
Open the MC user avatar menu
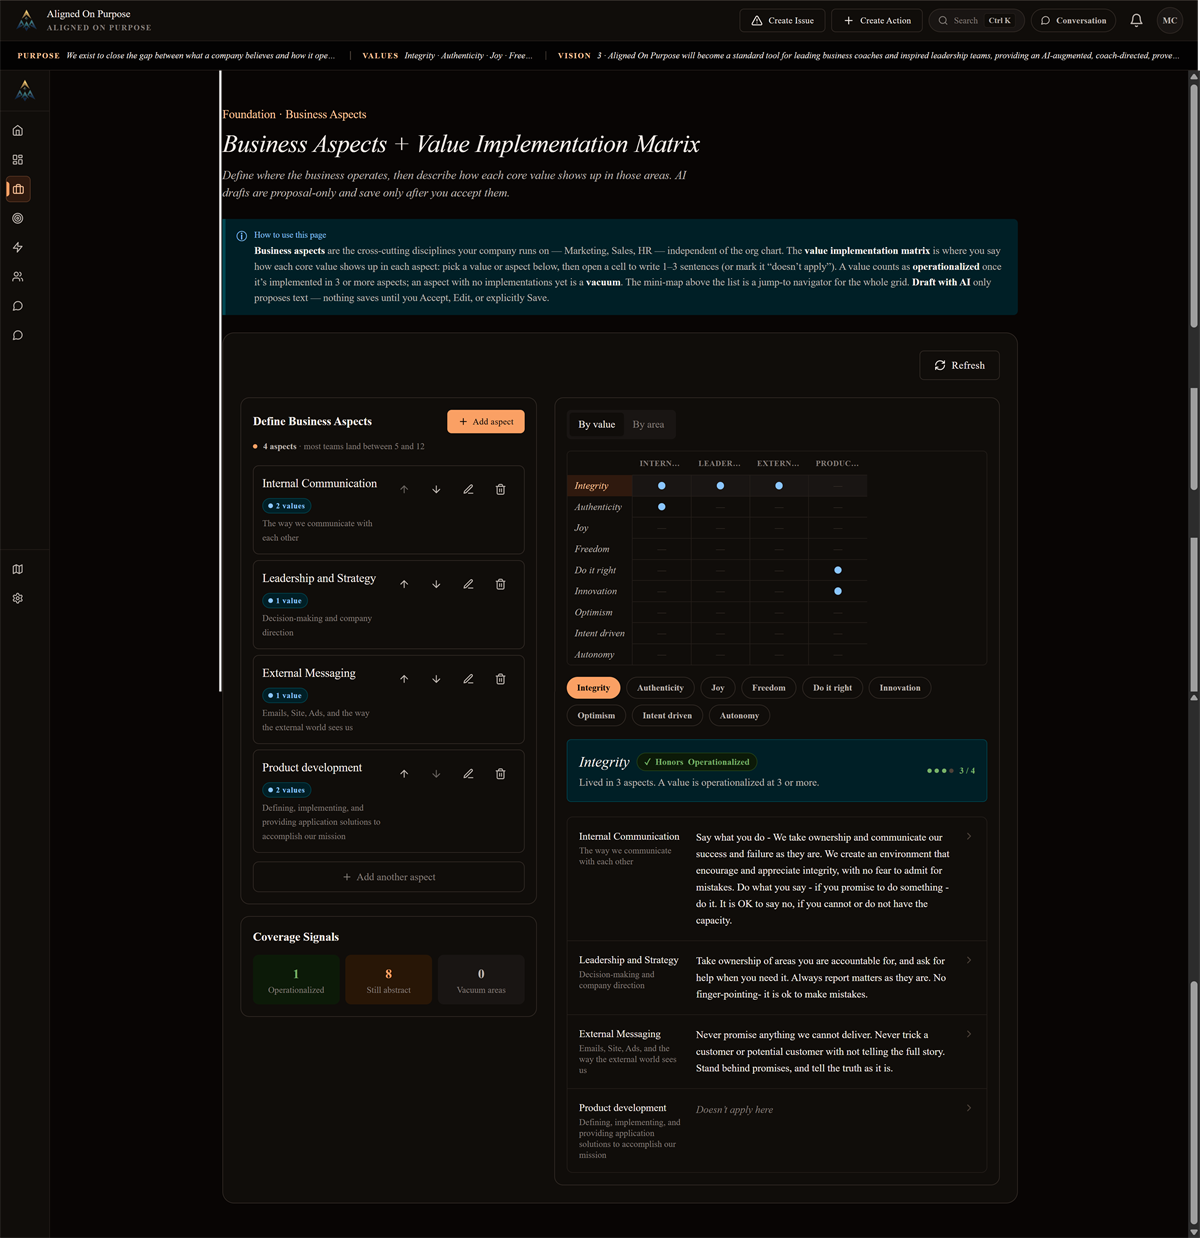1169,20
